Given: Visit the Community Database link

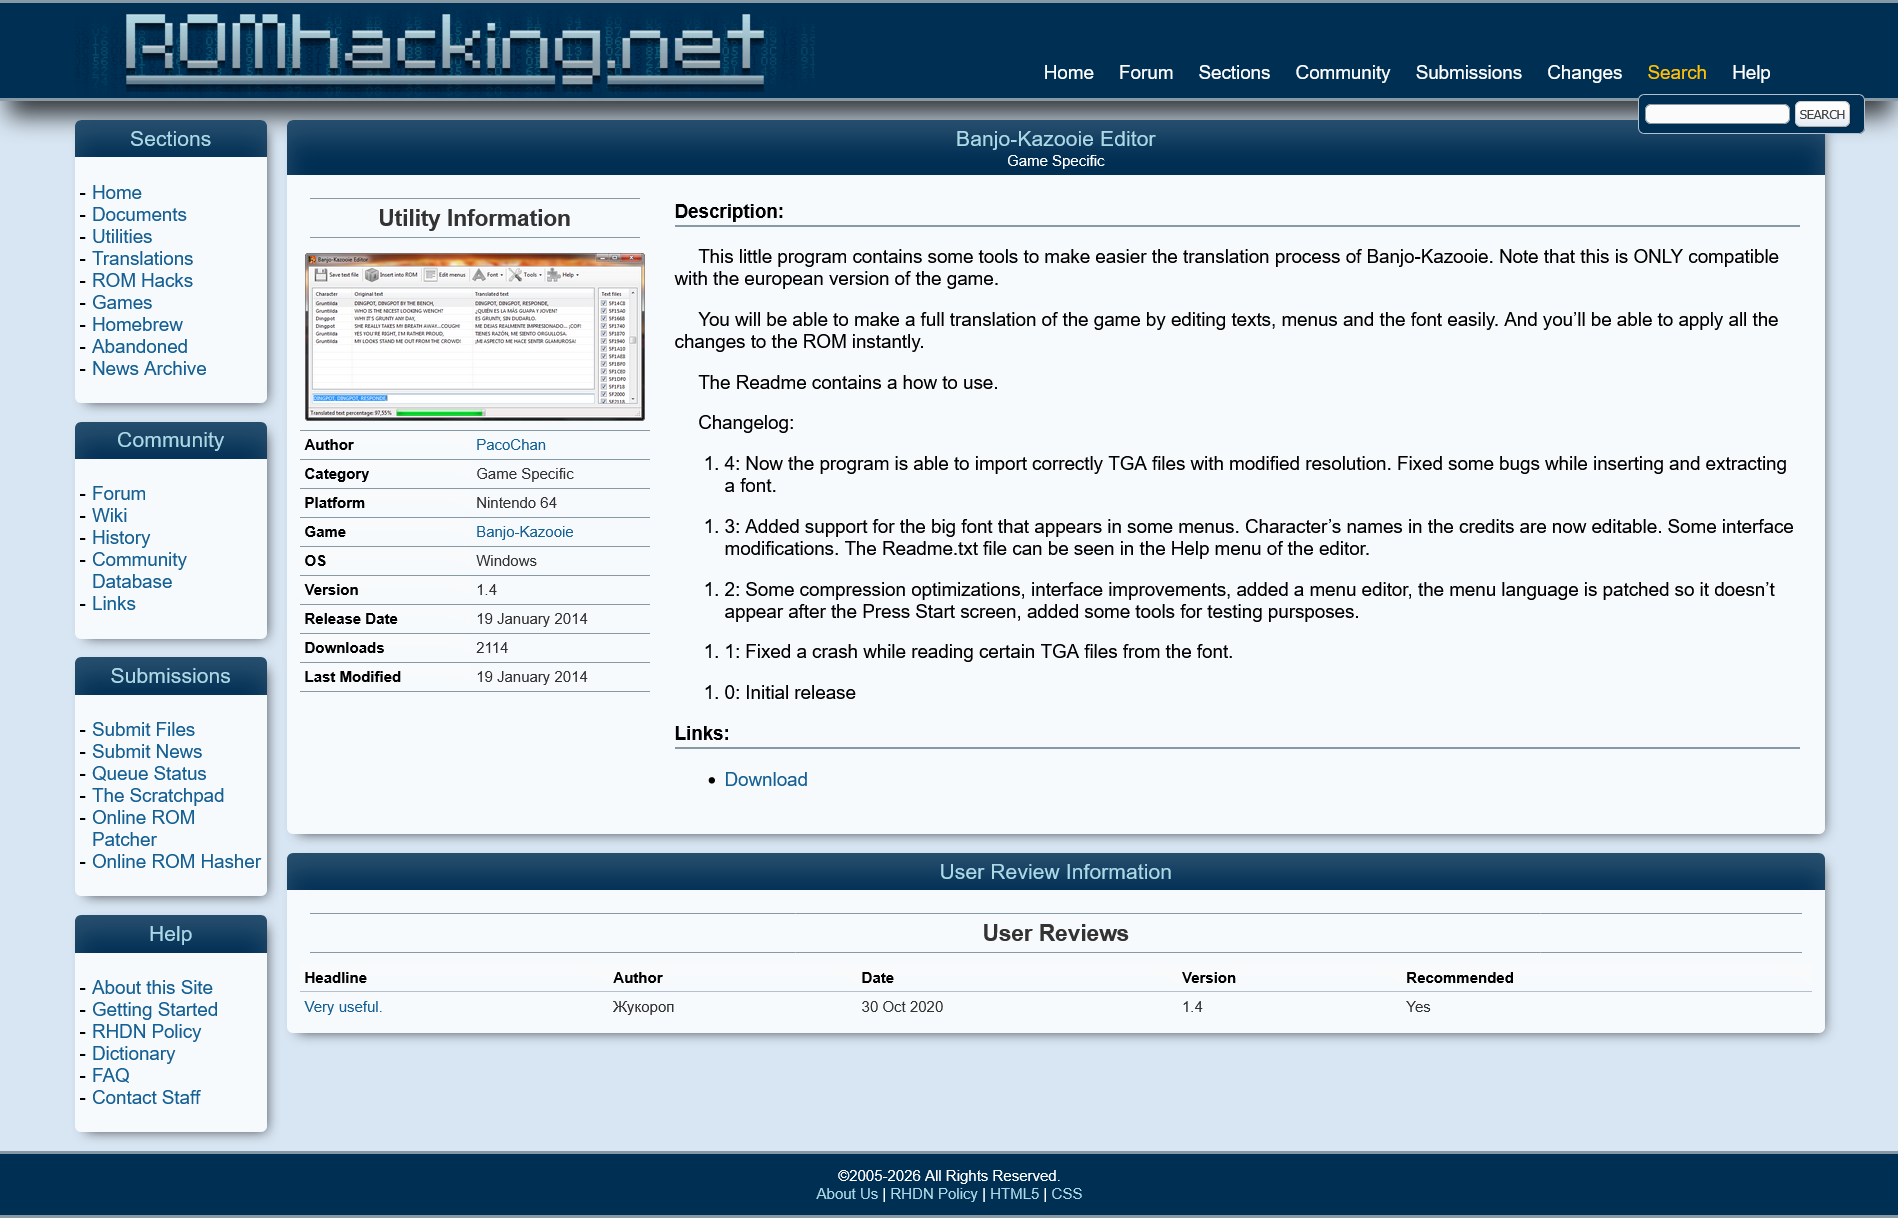Looking at the screenshot, I should point(139,571).
